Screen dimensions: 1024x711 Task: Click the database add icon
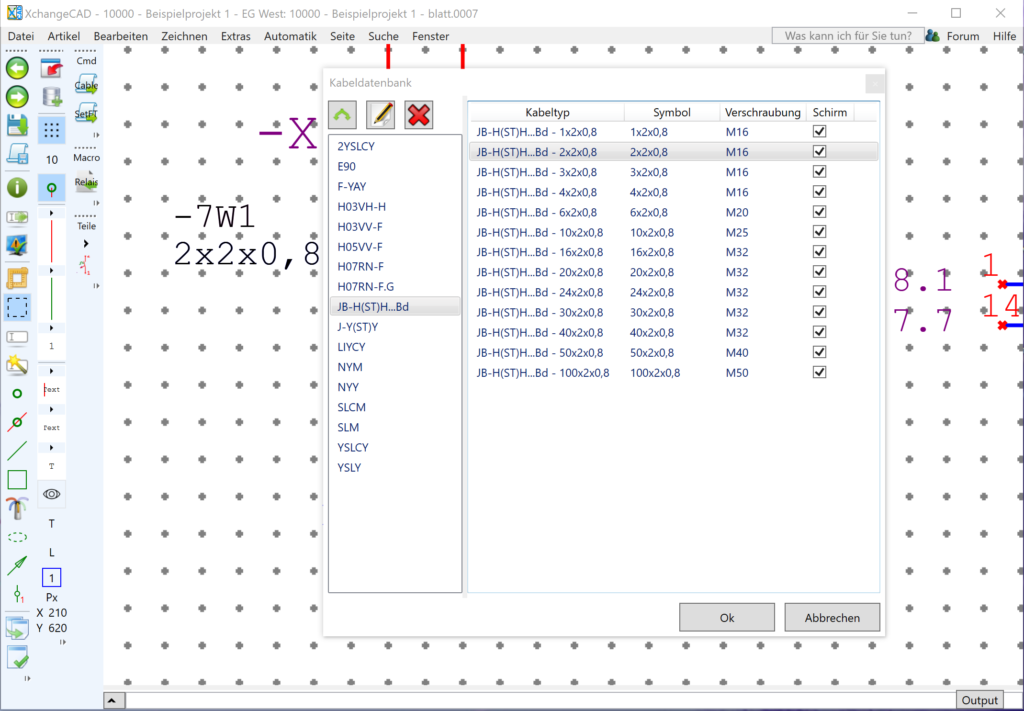click(x=51, y=98)
